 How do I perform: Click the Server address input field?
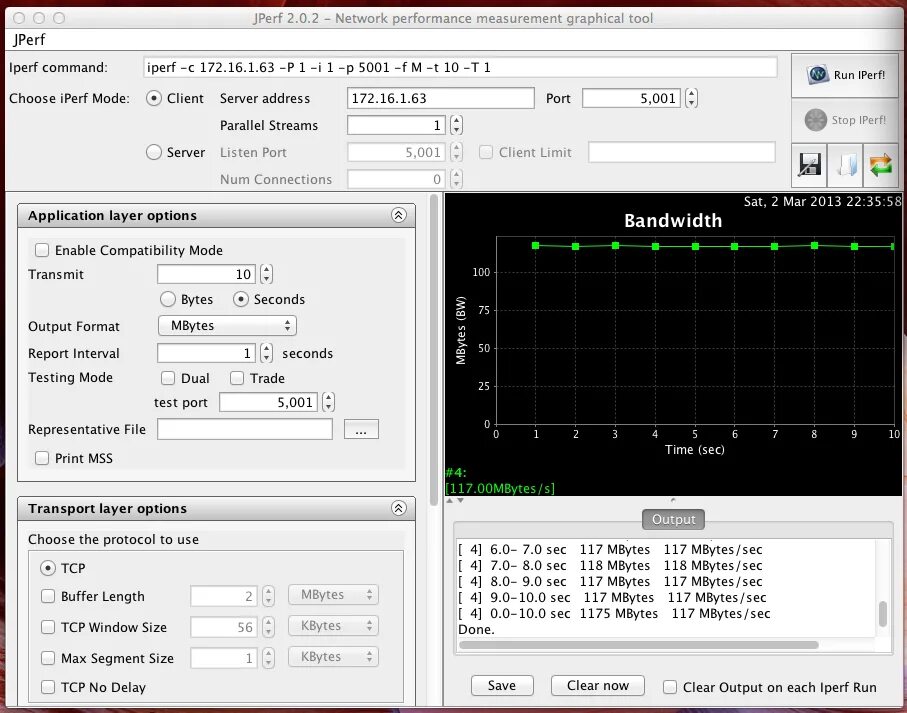440,98
